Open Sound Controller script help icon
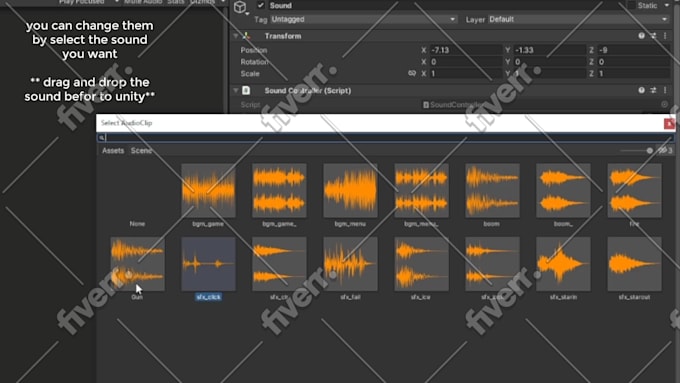This screenshot has width=680, height=383. tap(641, 90)
